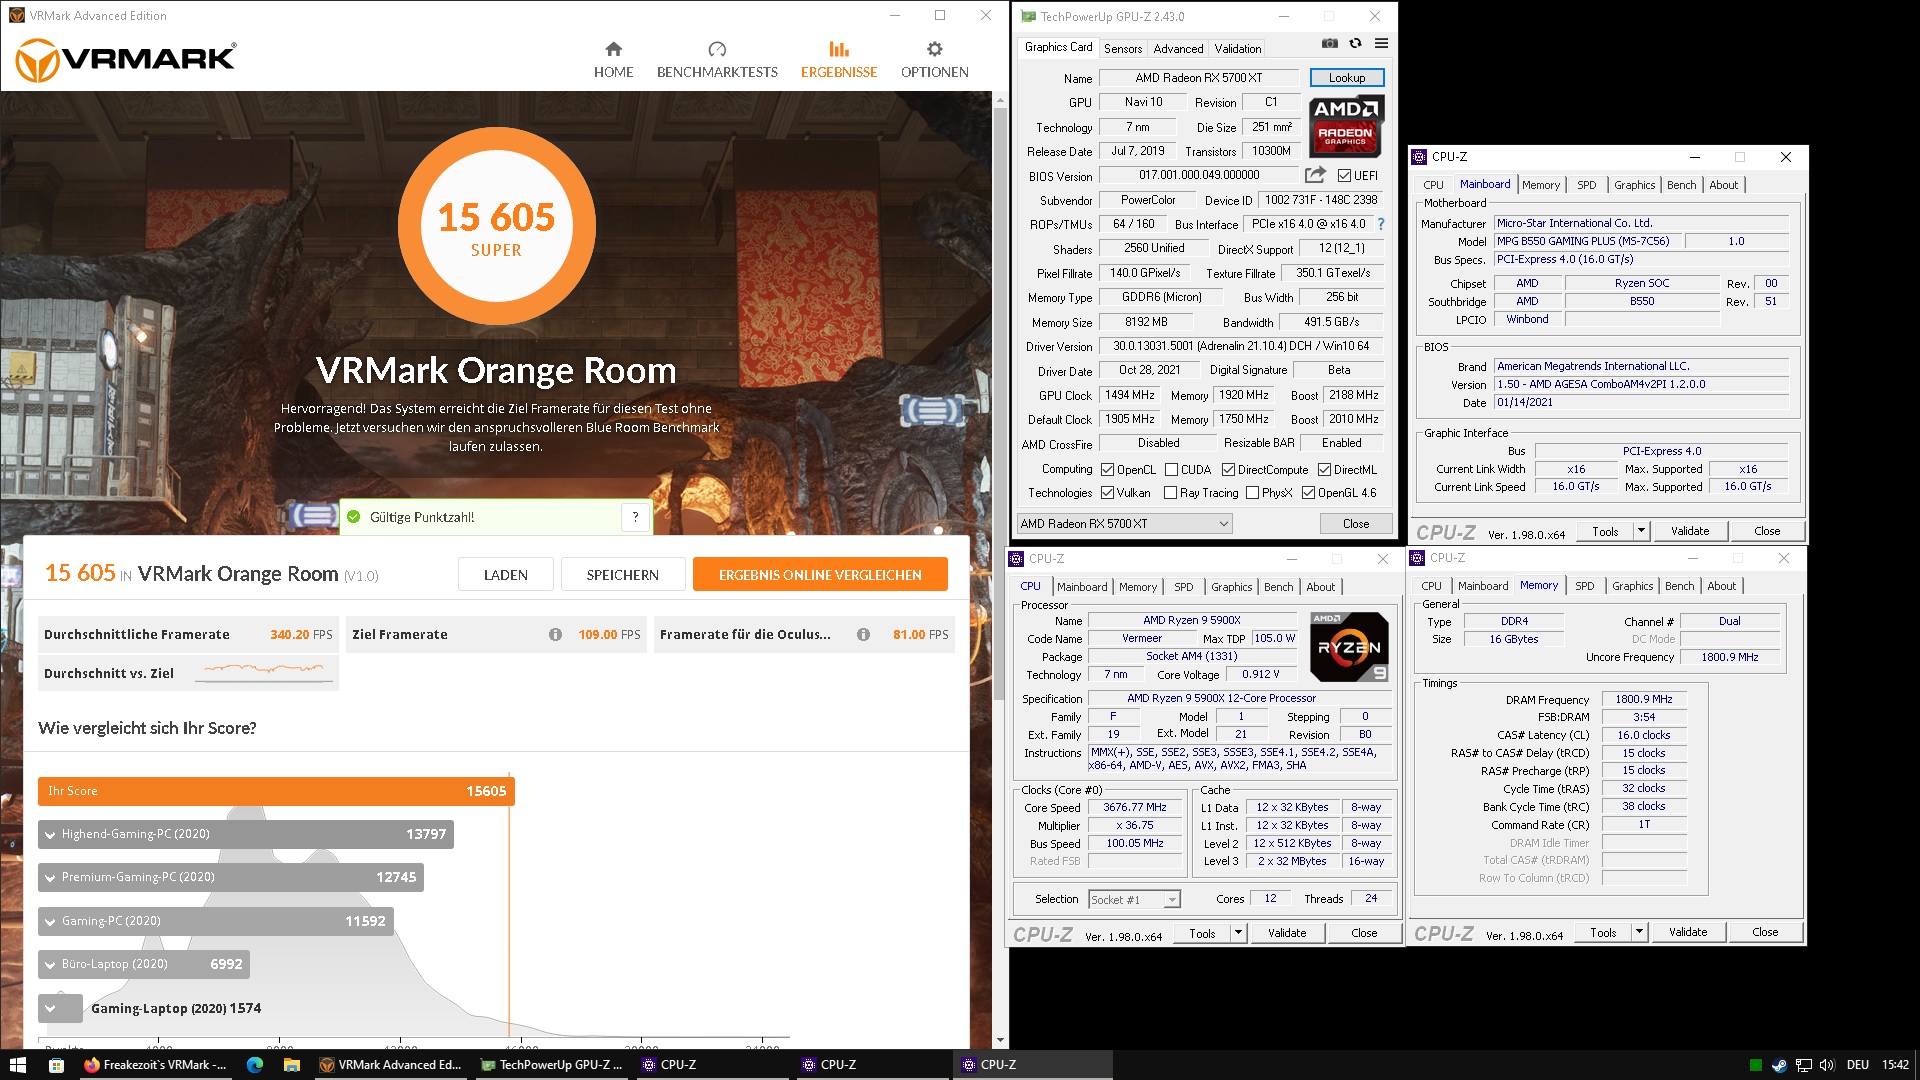Open Bench tab in CPU-Z CPU window
Screen dimensions: 1920x1080
(1278, 587)
